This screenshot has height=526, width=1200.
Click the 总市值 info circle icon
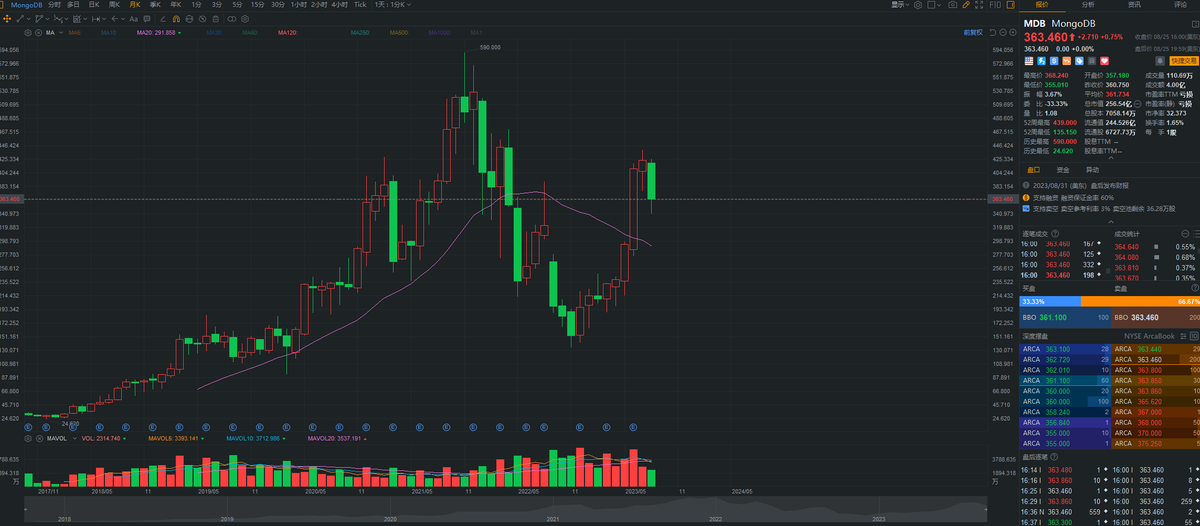tap(1137, 103)
